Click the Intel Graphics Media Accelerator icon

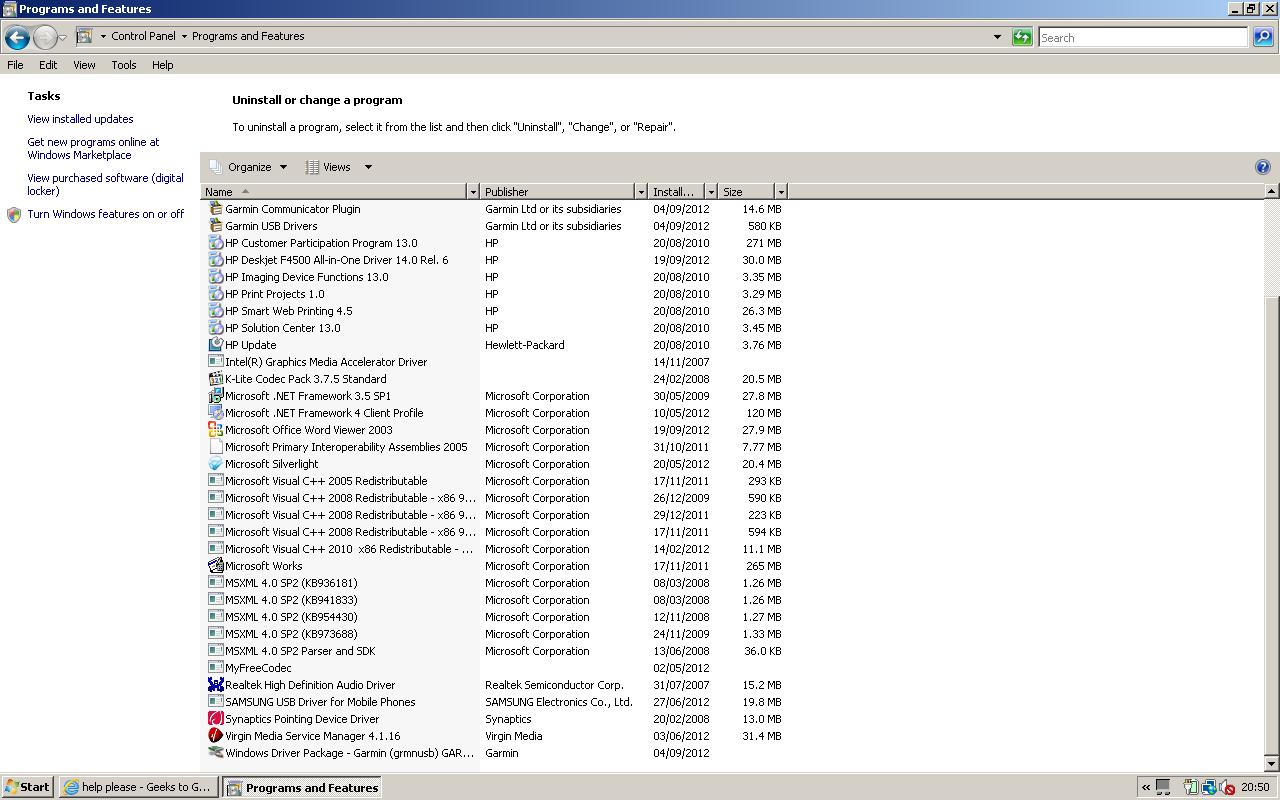215,362
